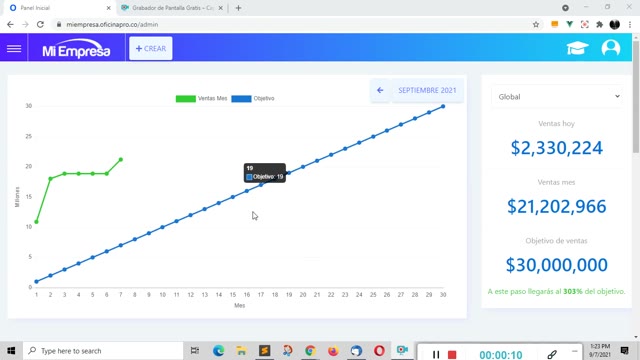Click the Type here to search box
This screenshot has height=360, width=640.
pos(103,351)
